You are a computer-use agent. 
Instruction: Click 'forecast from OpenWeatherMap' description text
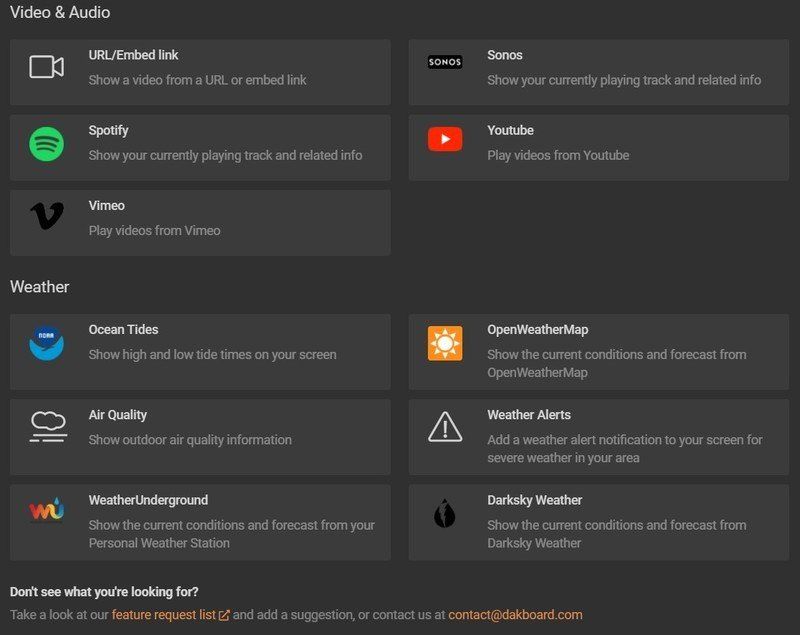click(616, 364)
